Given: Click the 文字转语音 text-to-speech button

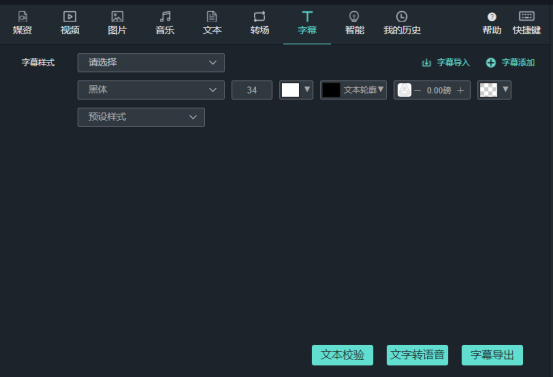Looking at the screenshot, I should (417, 355).
